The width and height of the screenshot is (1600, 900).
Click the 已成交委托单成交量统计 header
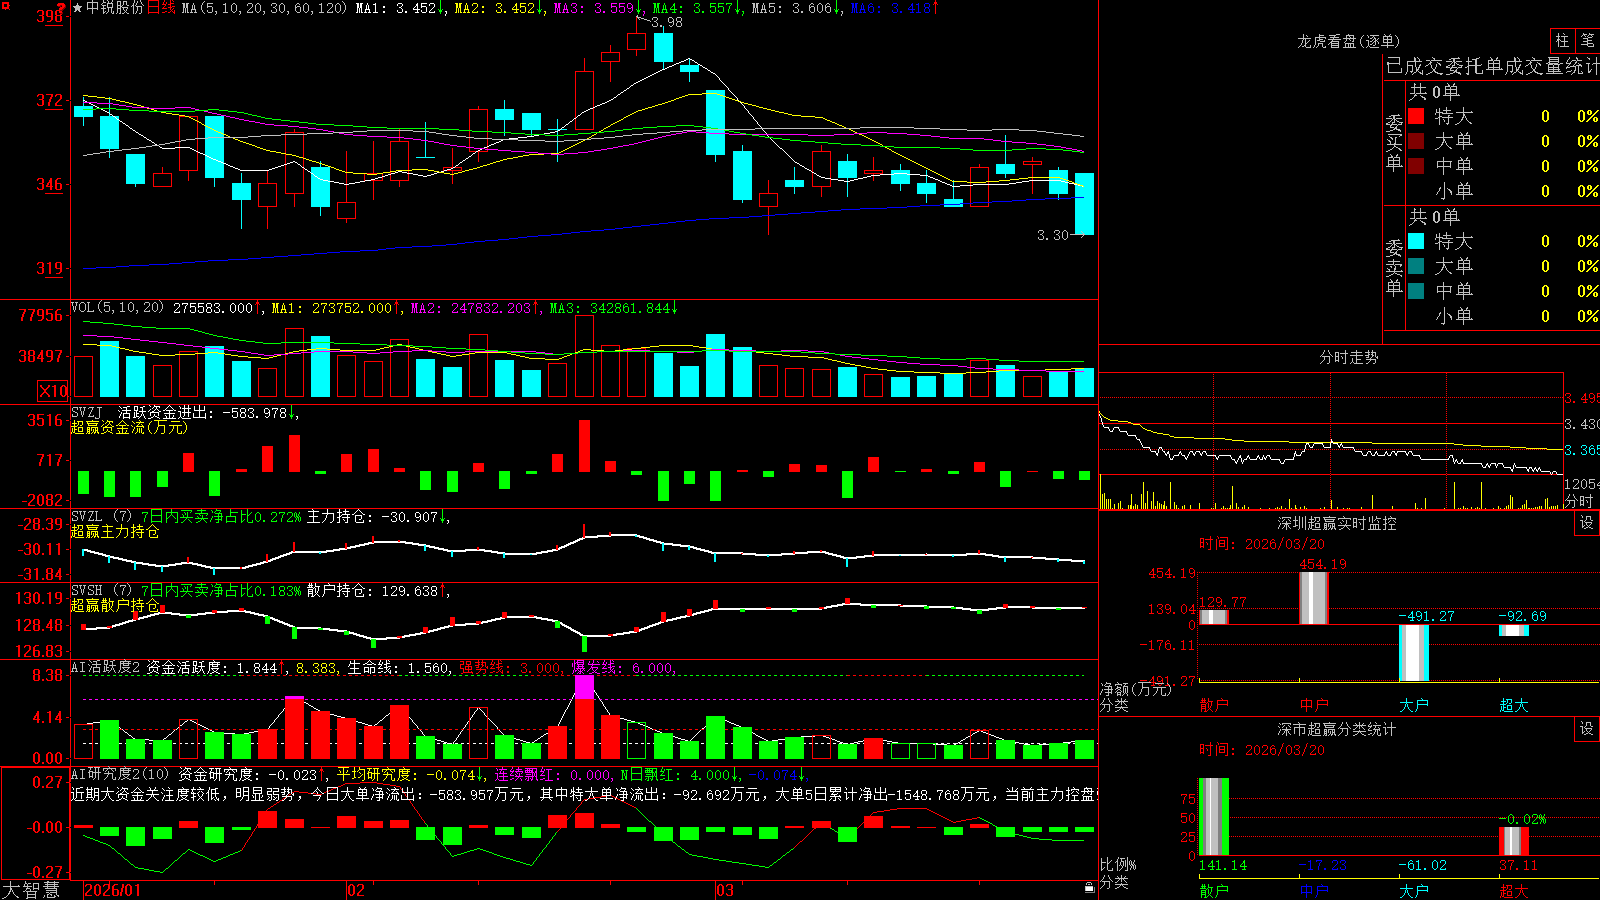pyautogui.click(x=1492, y=66)
